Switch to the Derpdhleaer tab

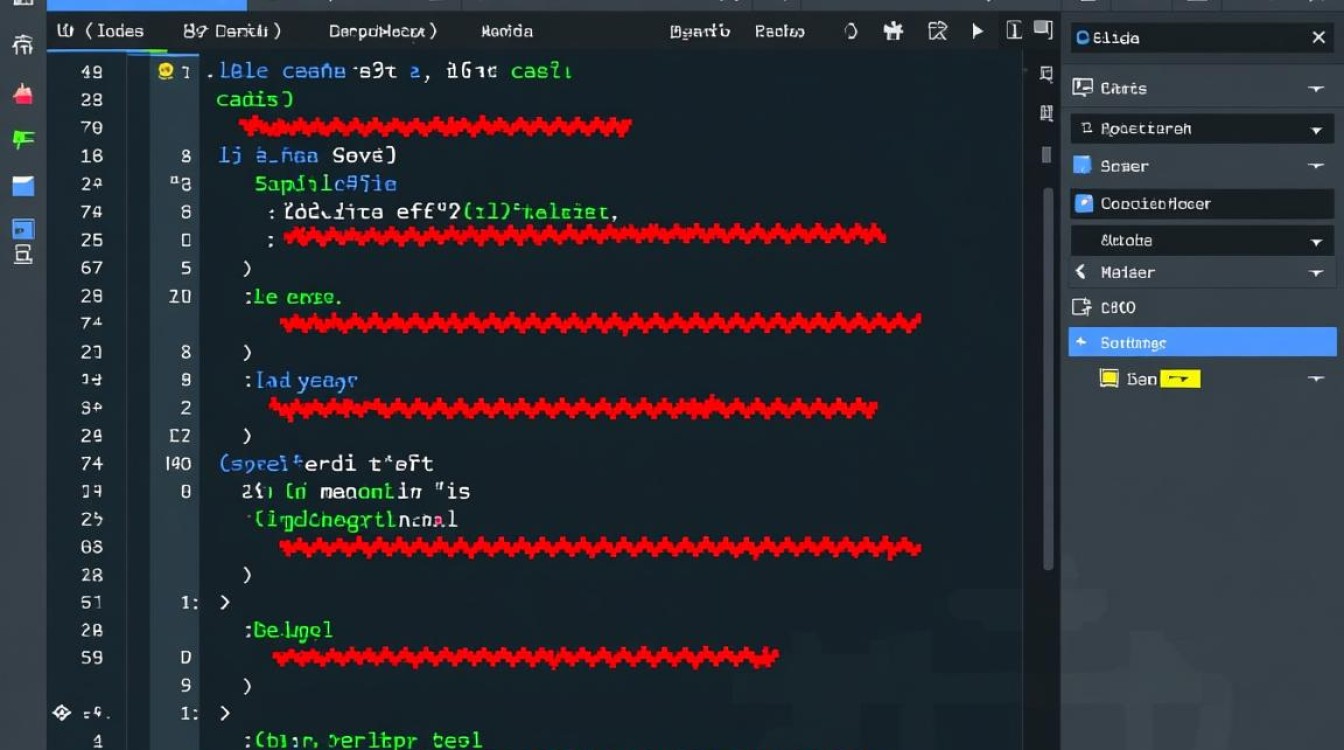tap(382, 31)
